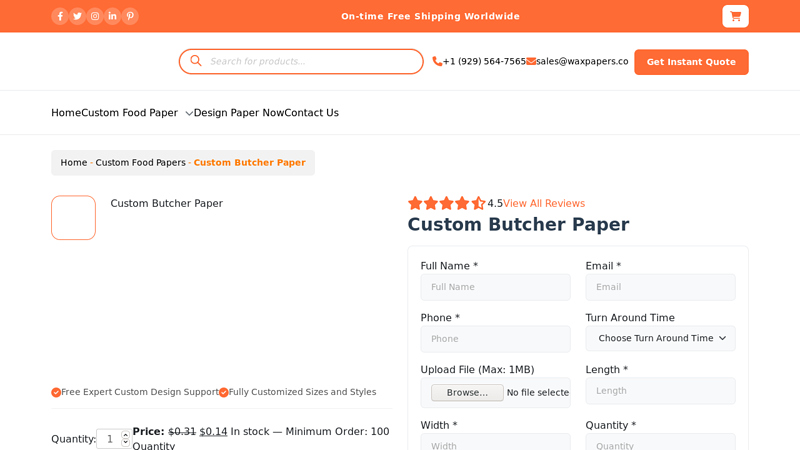Viewport: 800px width, 450px height.
Task: Select the product thumbnail image
Action: click(73, 218)
